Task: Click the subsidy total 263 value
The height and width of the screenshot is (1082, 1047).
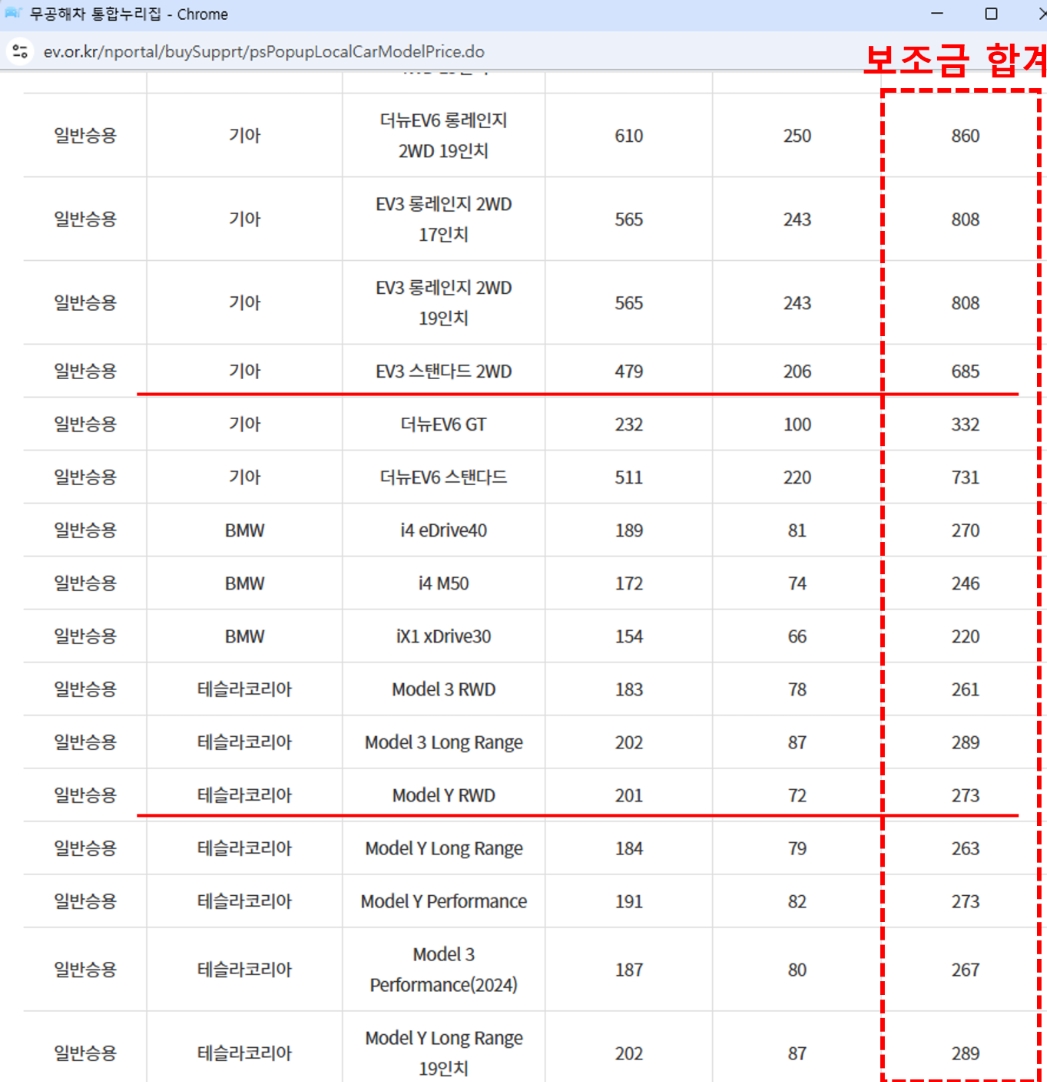Action: coord(965,849)
